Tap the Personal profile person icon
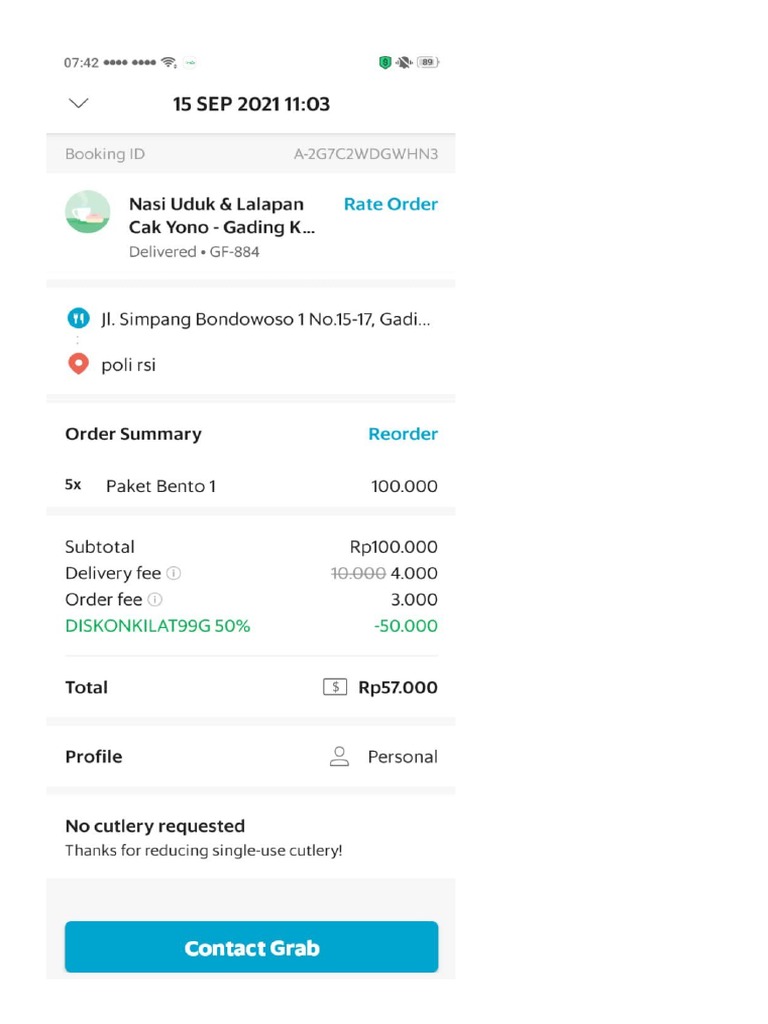 click(339, 757)
